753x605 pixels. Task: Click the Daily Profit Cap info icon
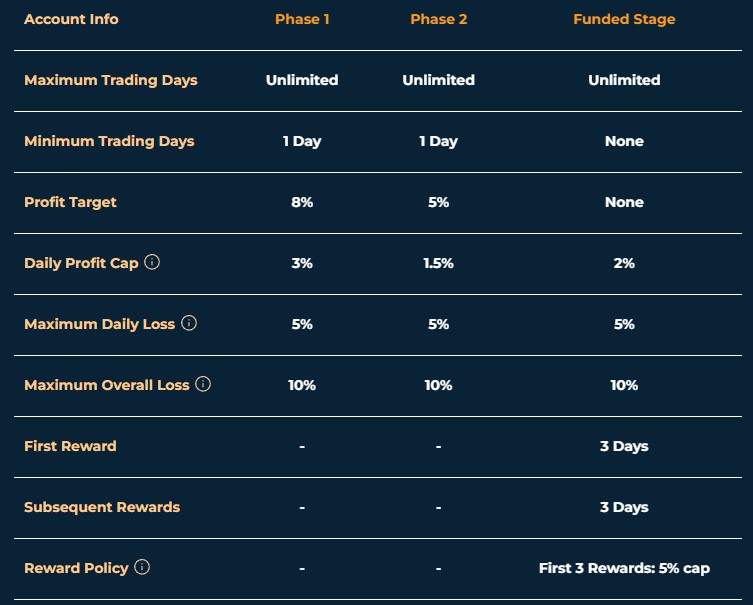point(152,262)
